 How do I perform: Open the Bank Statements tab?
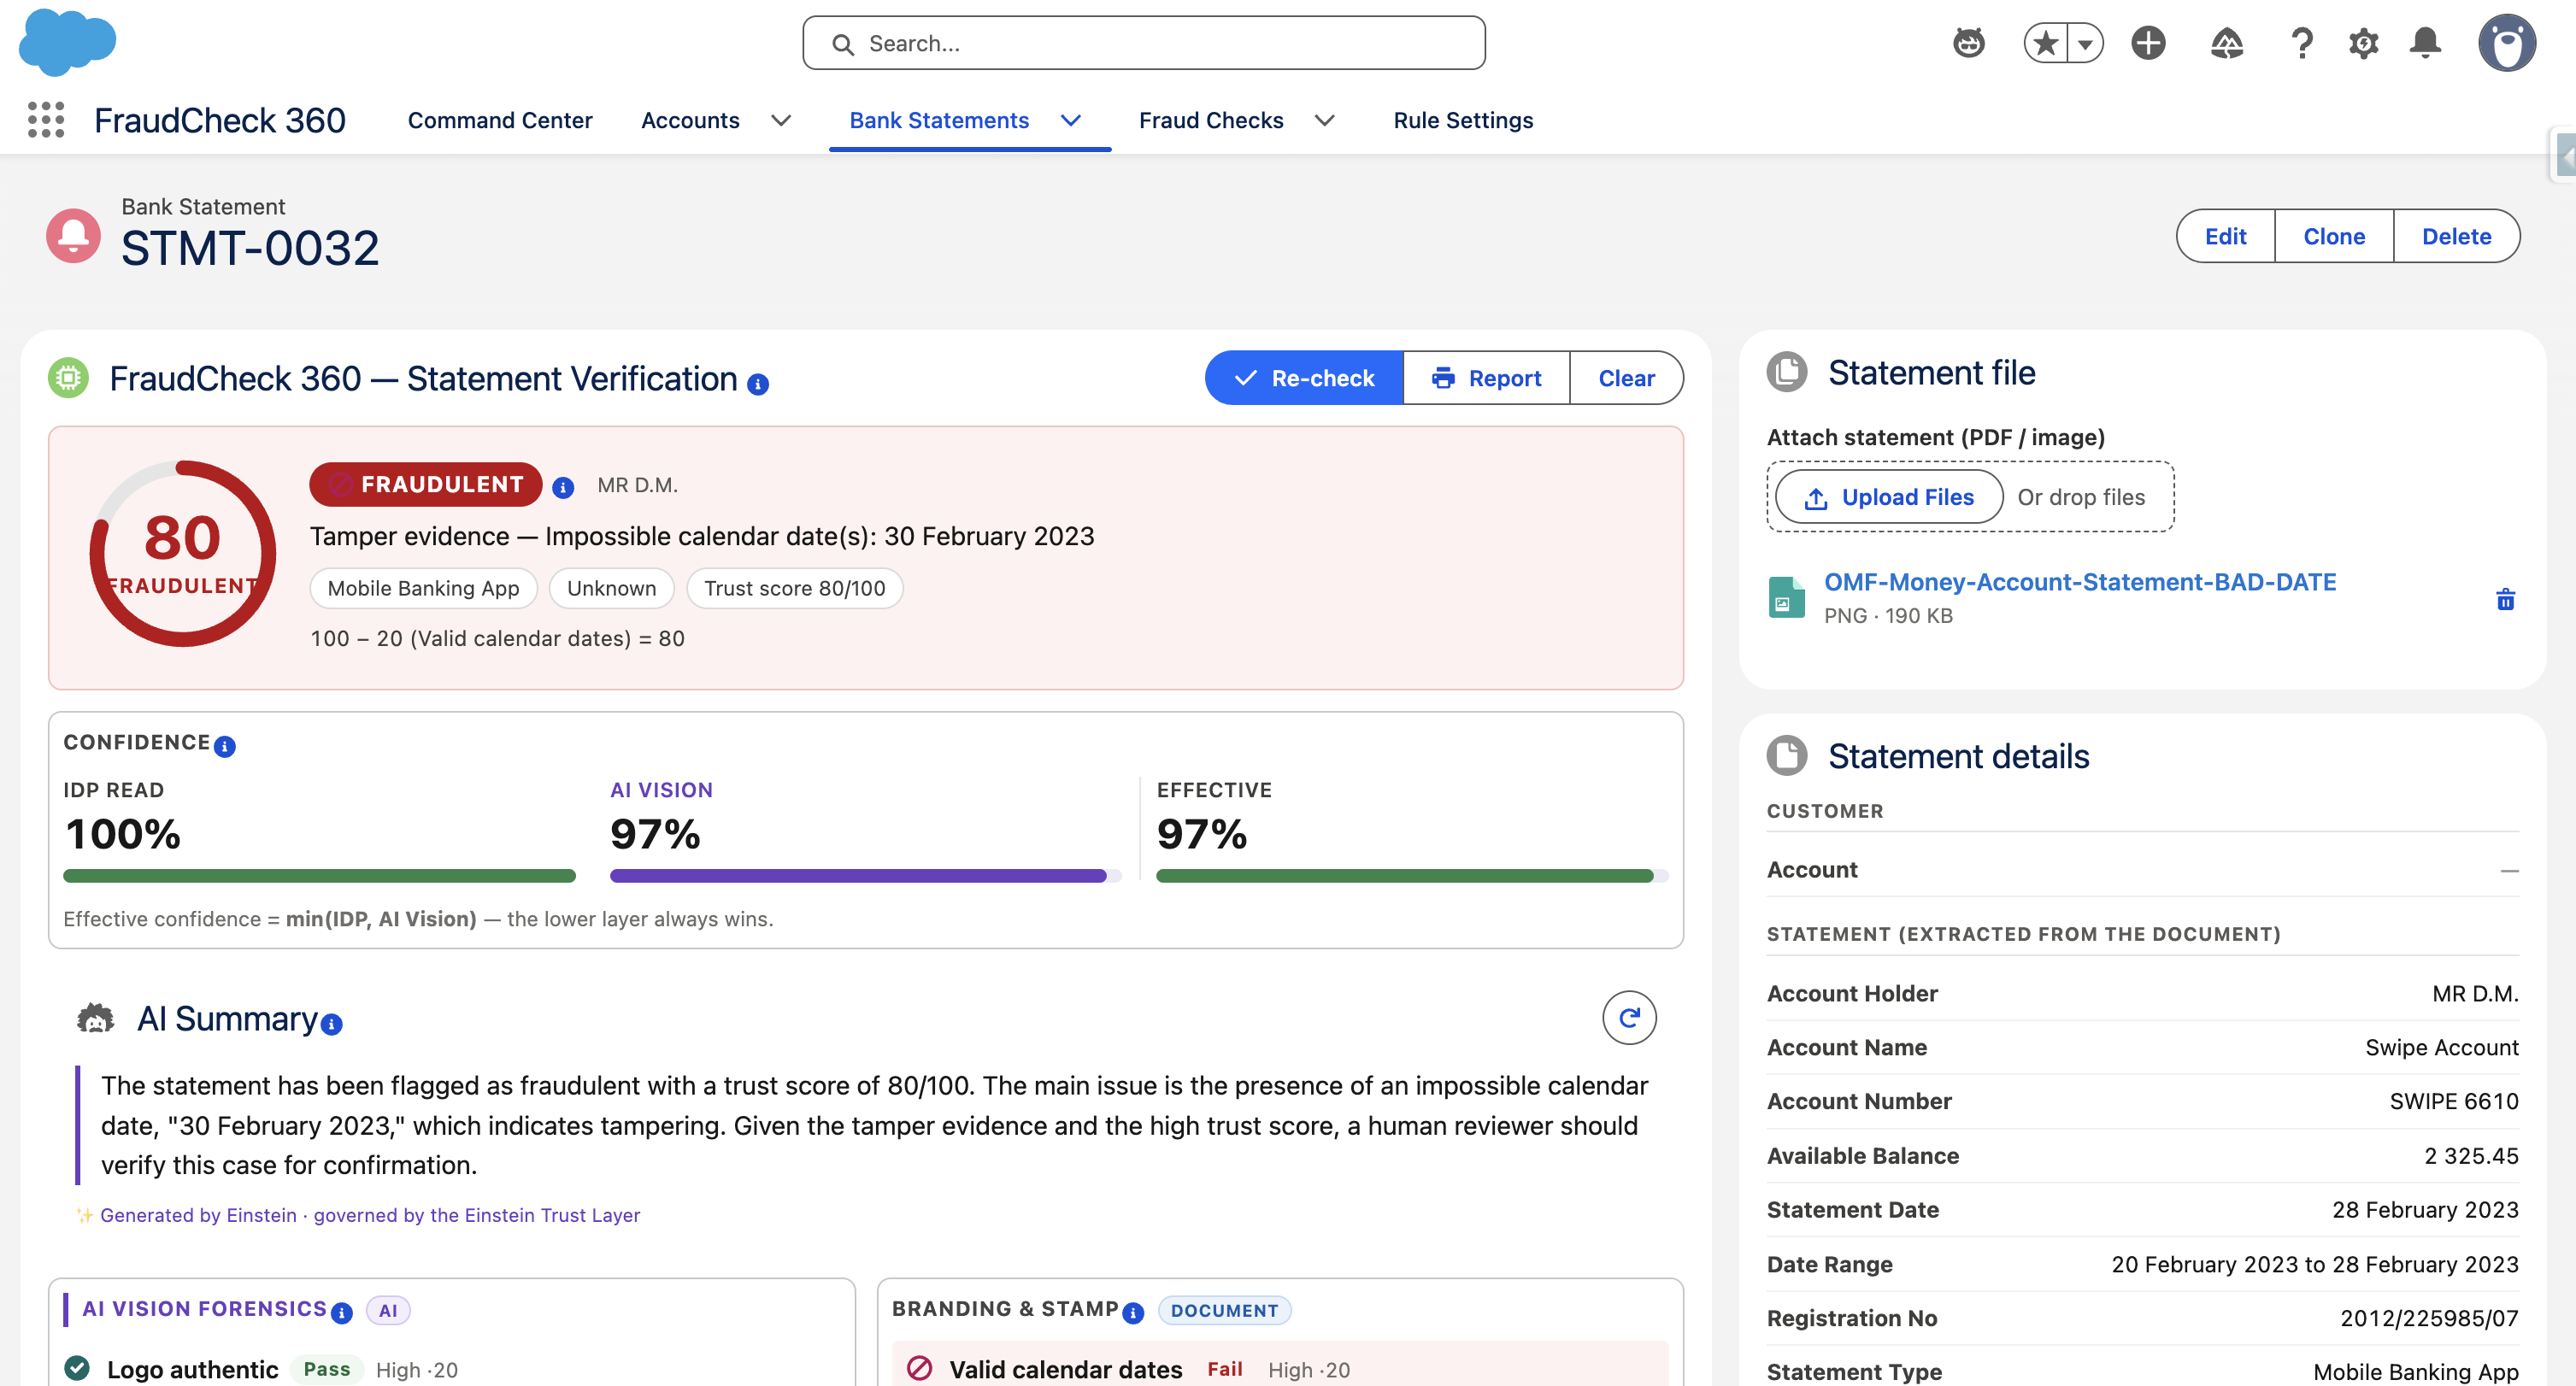tap(939, 120)
